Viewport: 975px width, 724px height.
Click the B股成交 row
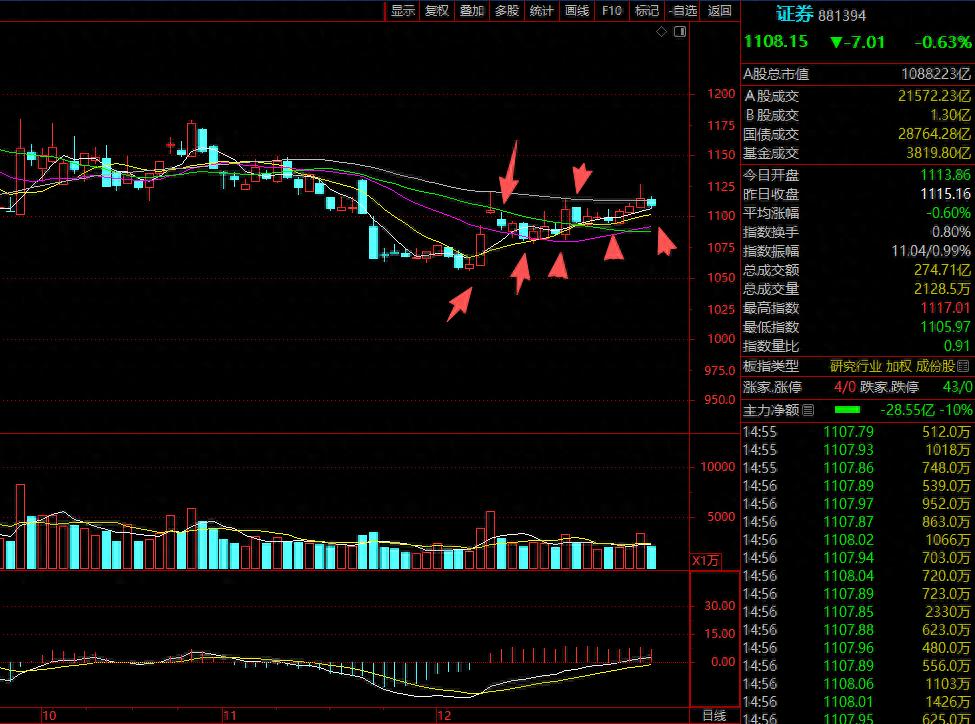[x=857, y=115]
